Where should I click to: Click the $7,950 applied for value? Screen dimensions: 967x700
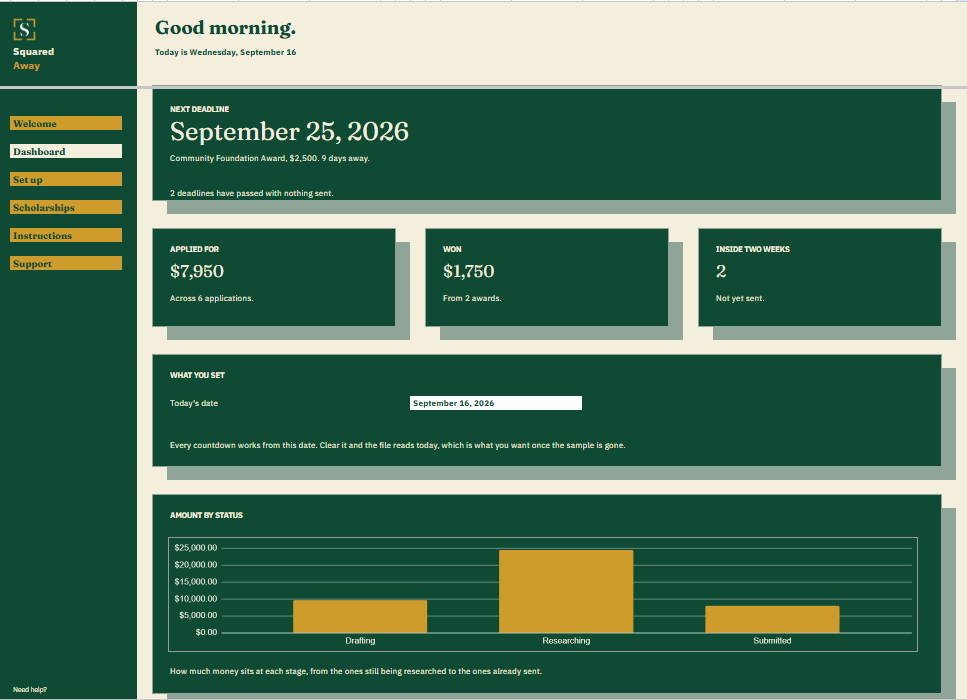point(197,271)
